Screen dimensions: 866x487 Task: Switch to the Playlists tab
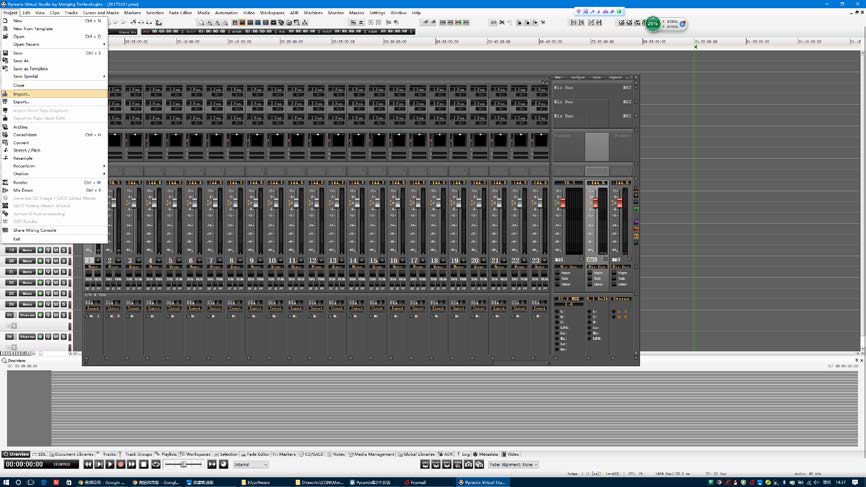(166, 454)
